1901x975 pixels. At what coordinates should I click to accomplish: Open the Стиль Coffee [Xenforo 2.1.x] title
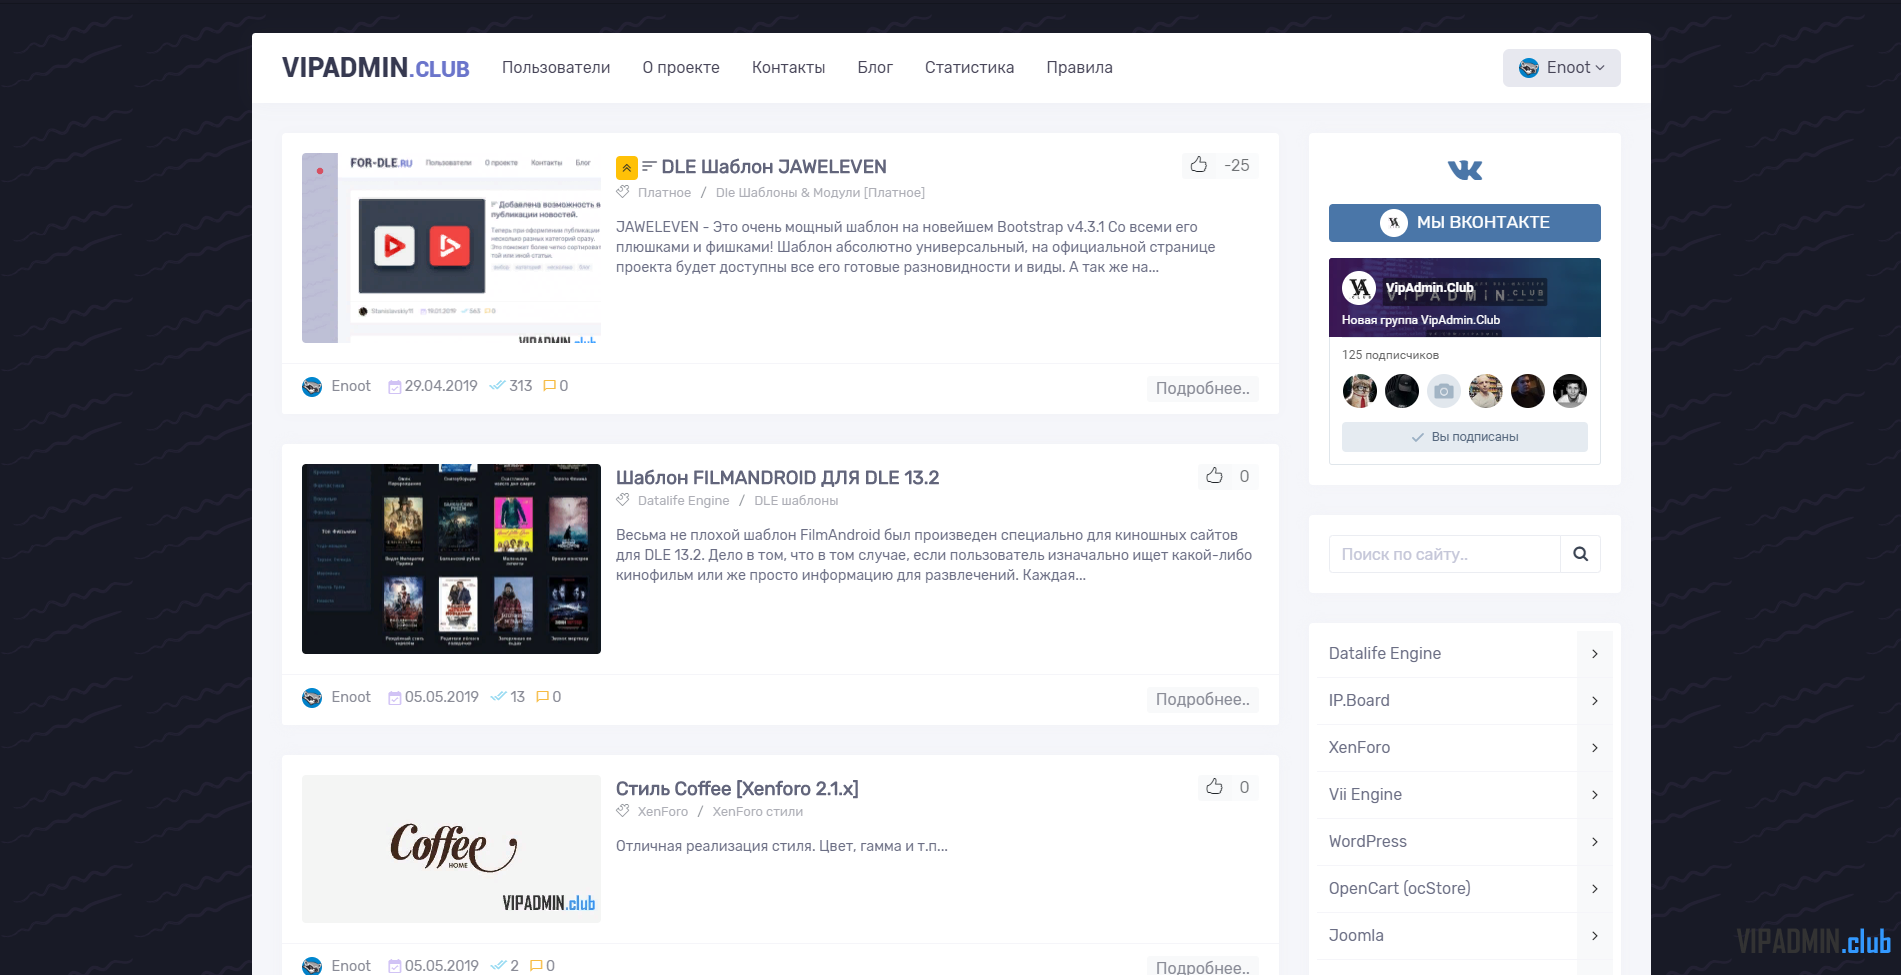(737, 789)
